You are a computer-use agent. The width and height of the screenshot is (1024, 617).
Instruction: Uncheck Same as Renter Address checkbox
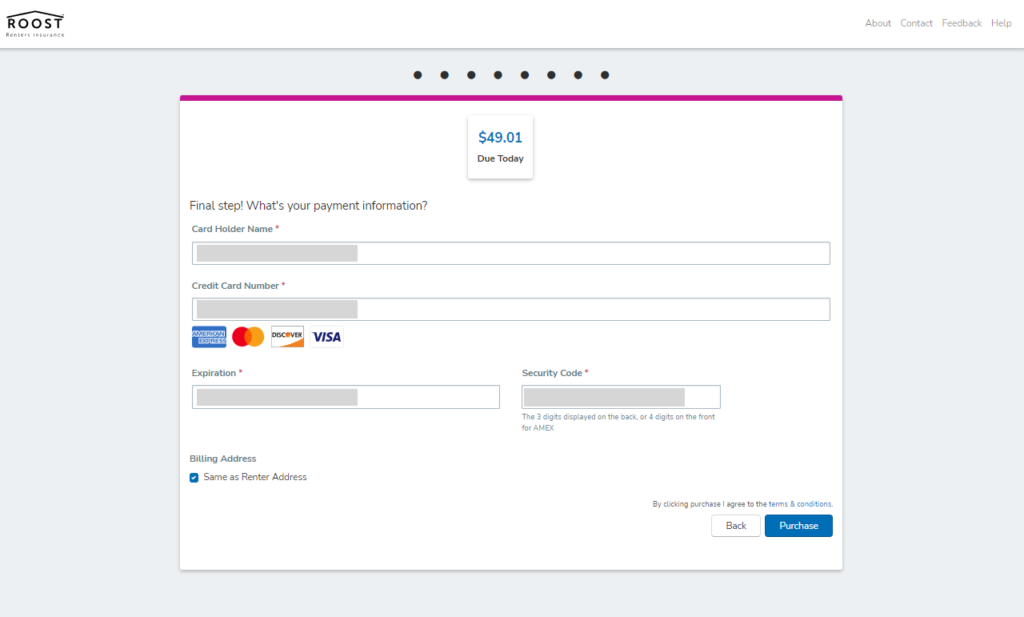pyautogui.click(x=194, y=478)
